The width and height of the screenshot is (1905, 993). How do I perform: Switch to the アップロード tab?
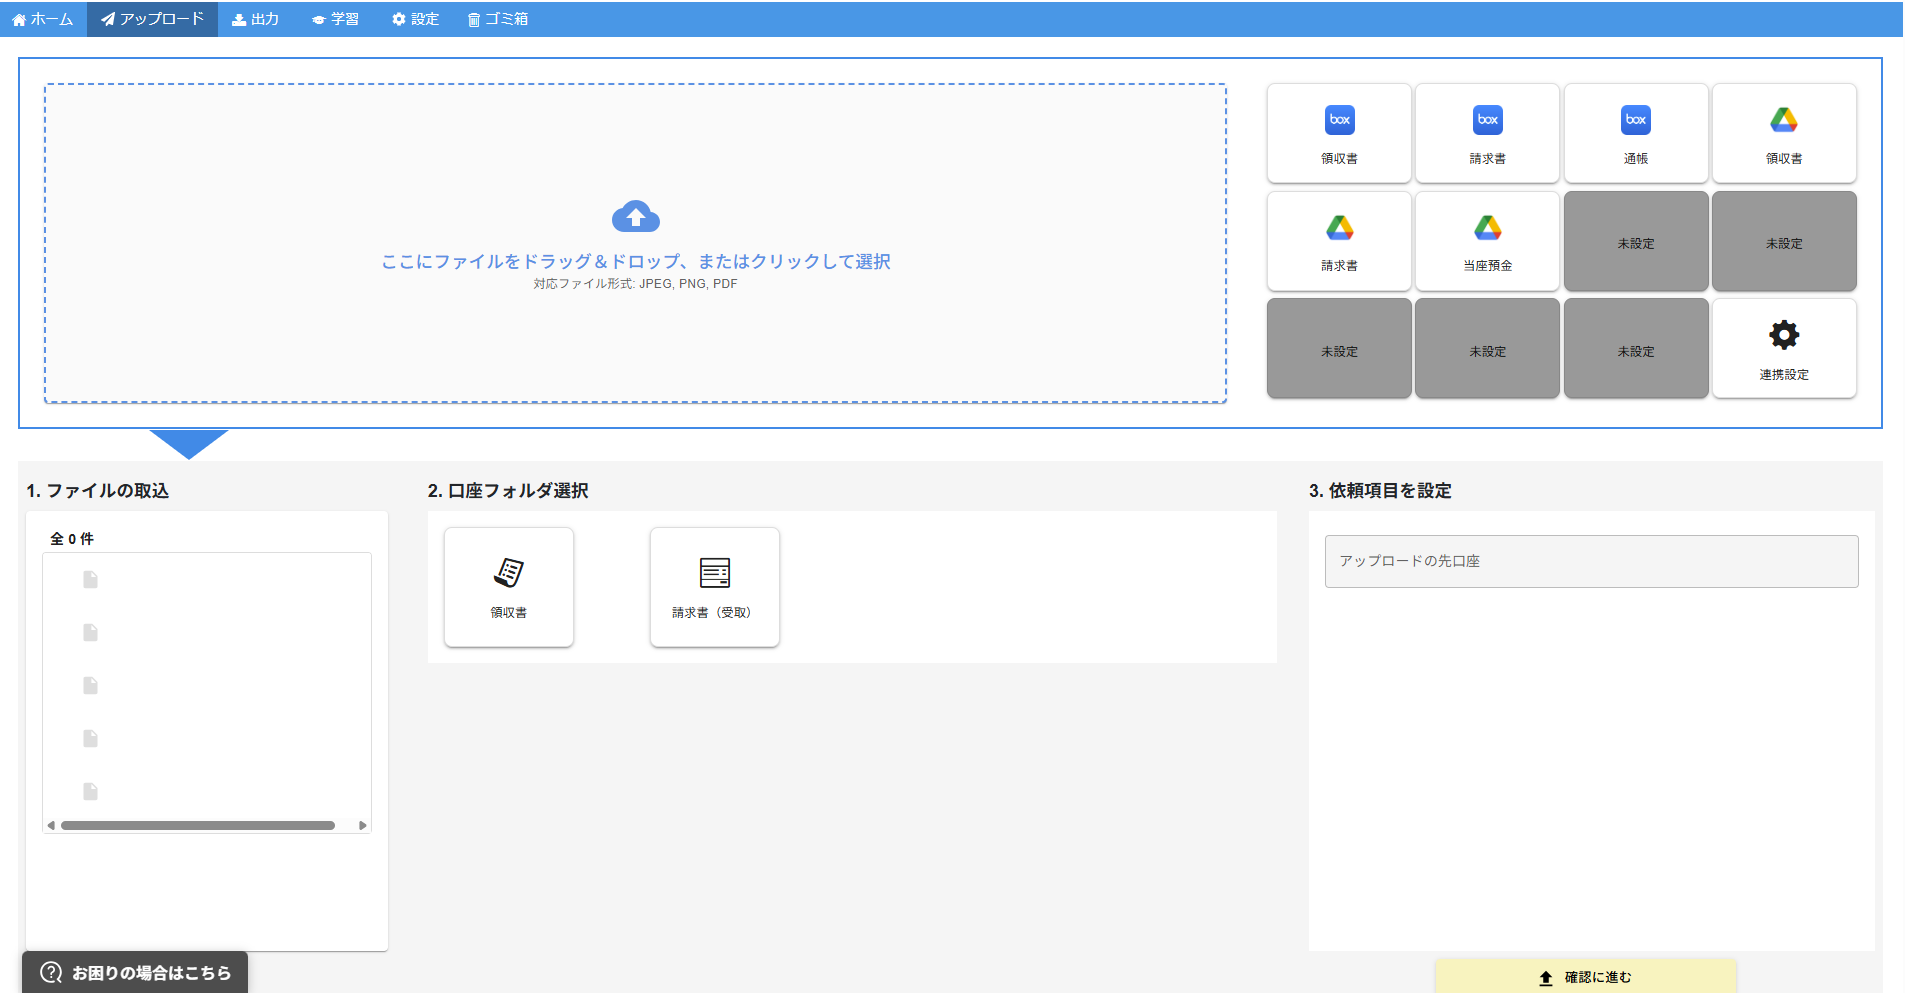pos(152,19)
